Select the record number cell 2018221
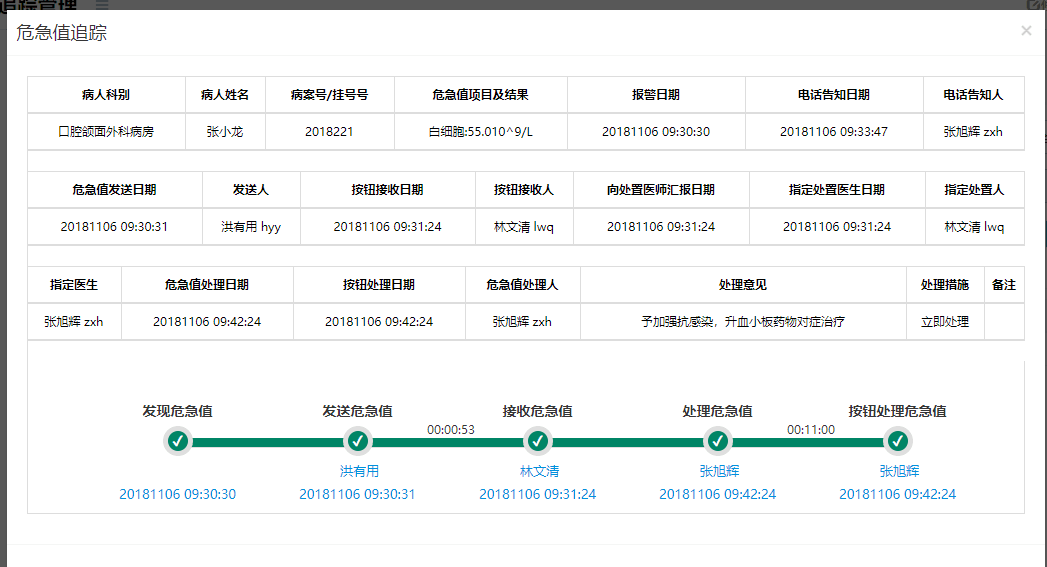1047x567 pixels. [329, 131]
